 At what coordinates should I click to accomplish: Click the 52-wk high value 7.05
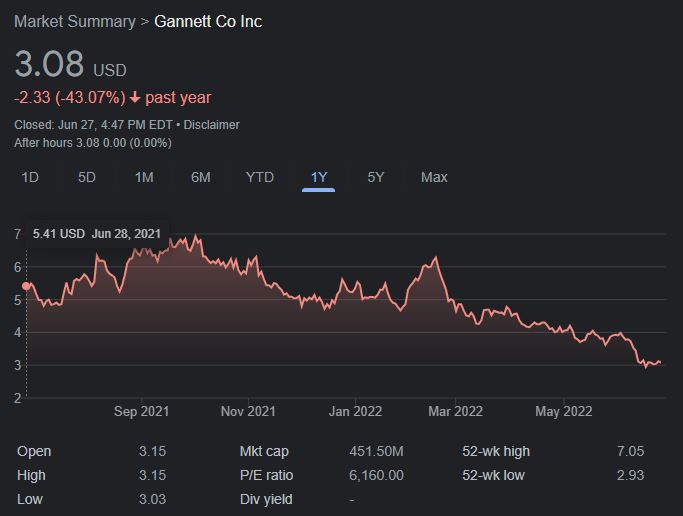[x=631, y=451]
